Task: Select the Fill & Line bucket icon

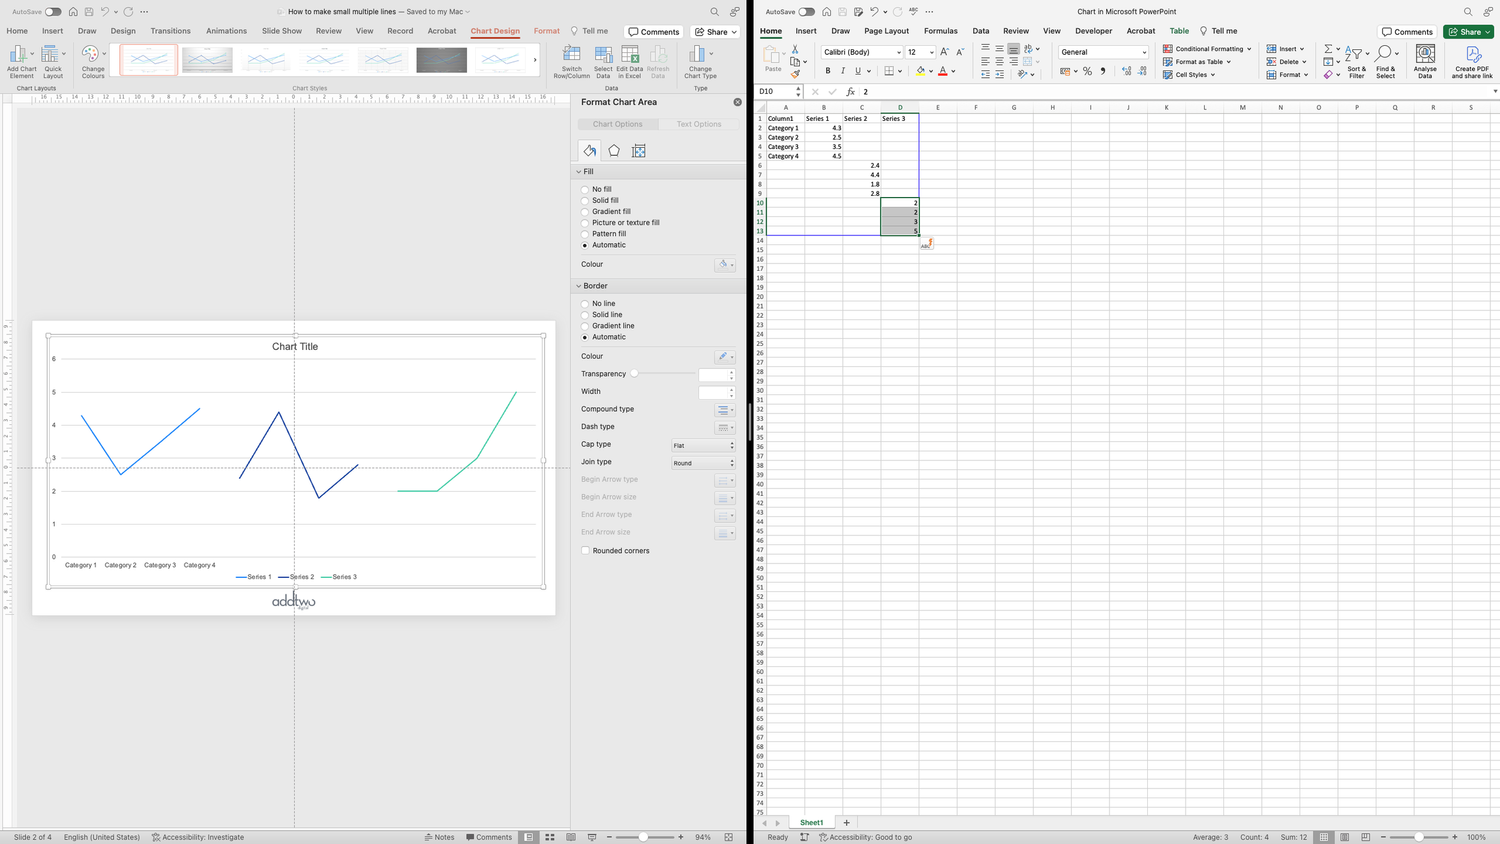Action: 589,150
